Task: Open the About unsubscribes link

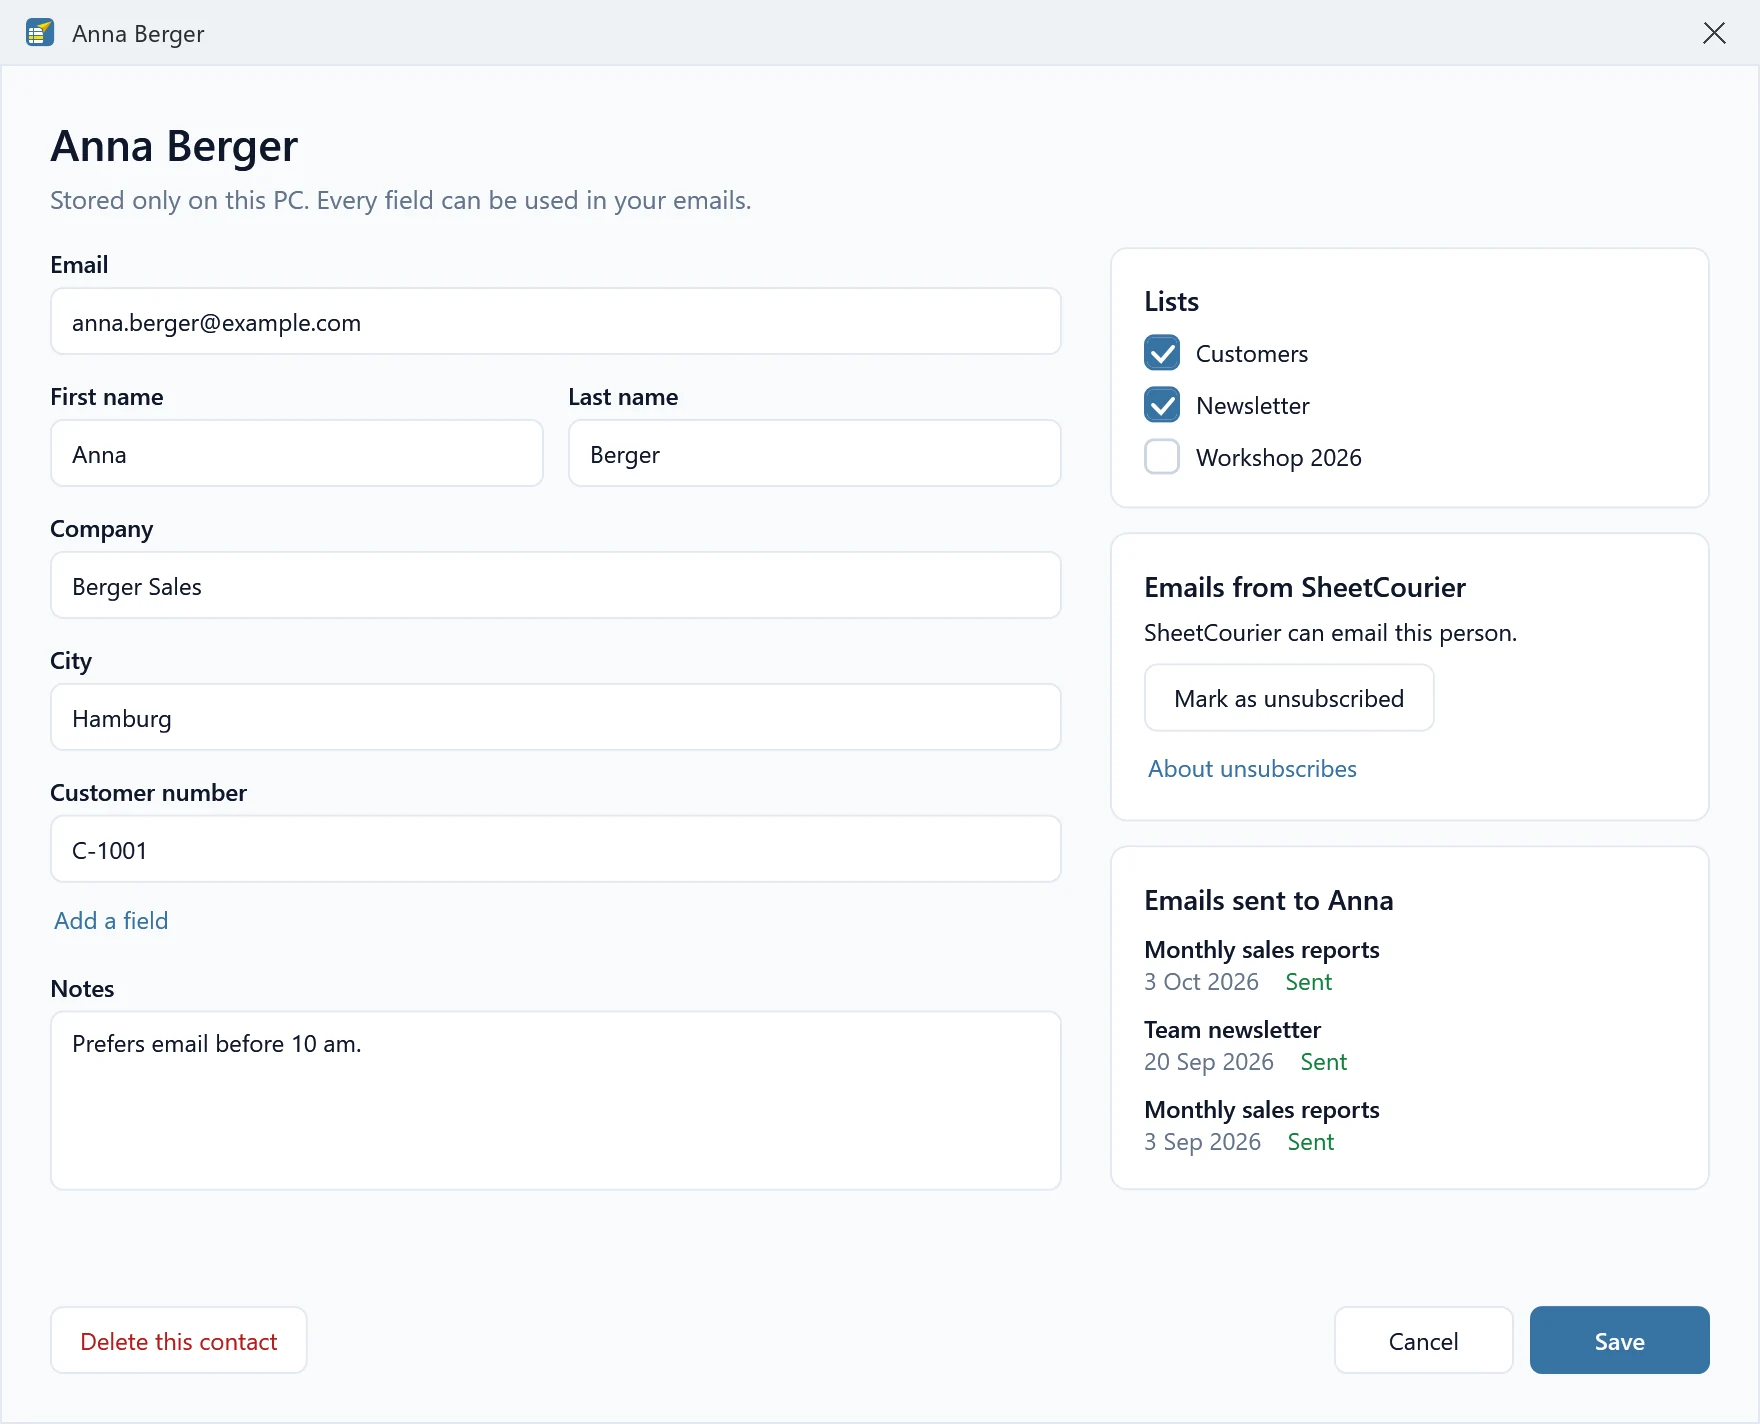Action: (1252, 768)
